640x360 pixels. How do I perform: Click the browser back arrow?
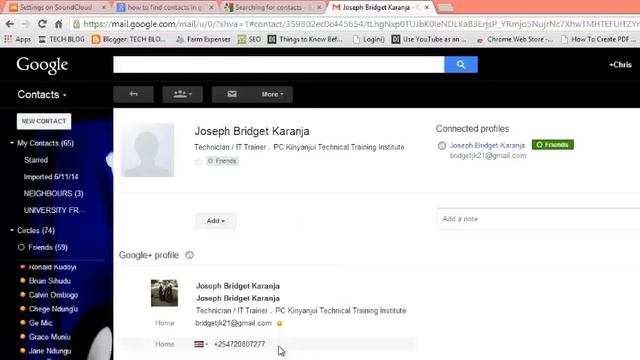tap(10, 24)
